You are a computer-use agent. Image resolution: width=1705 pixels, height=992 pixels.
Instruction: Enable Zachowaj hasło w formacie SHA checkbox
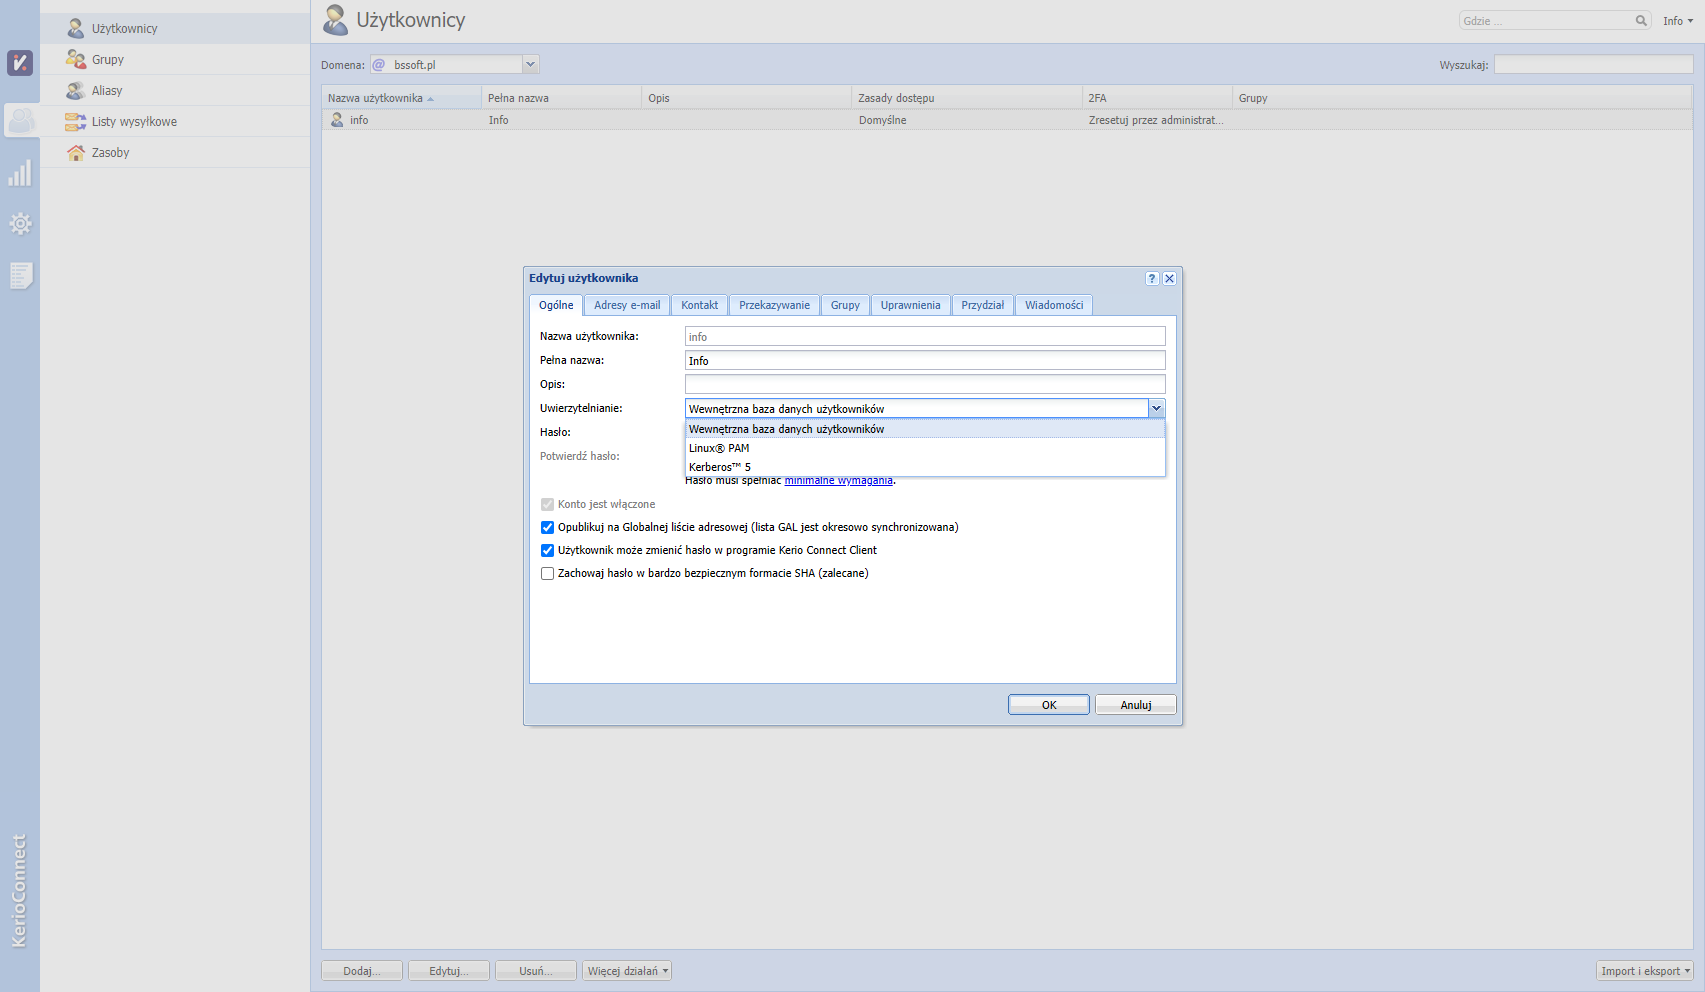(x=547, y=574)
